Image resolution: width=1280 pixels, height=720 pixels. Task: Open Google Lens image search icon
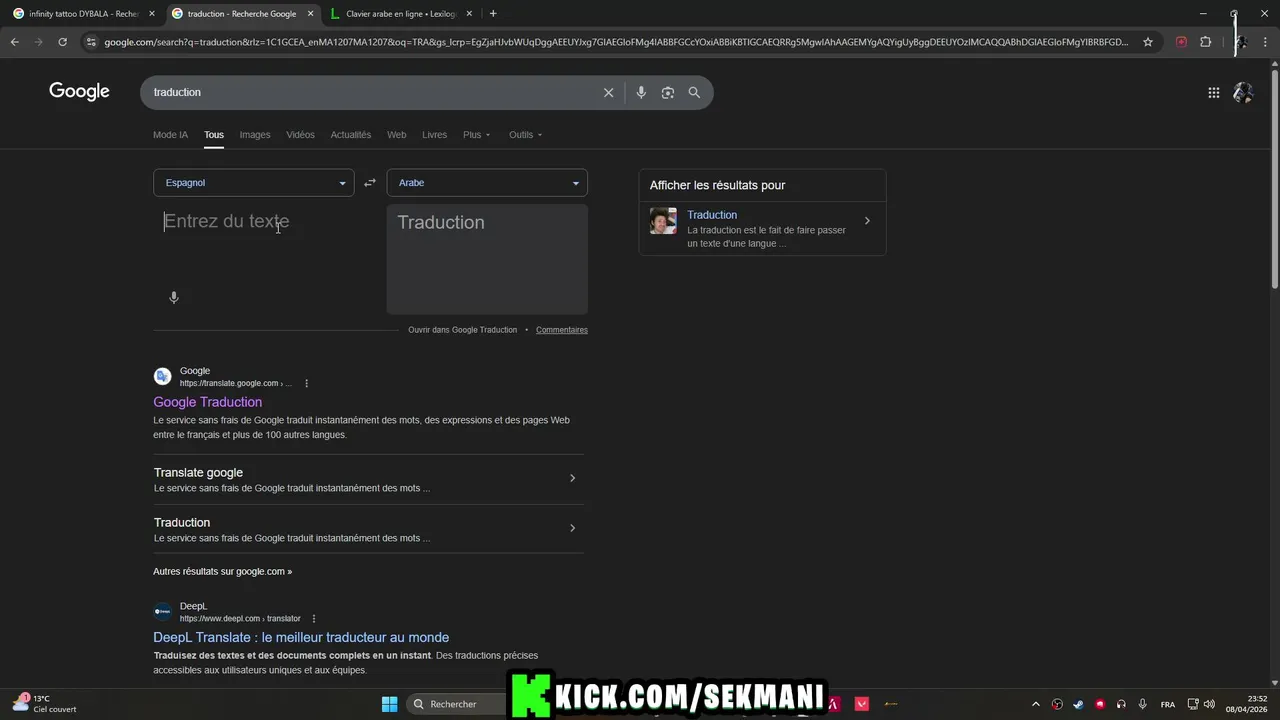668,92
